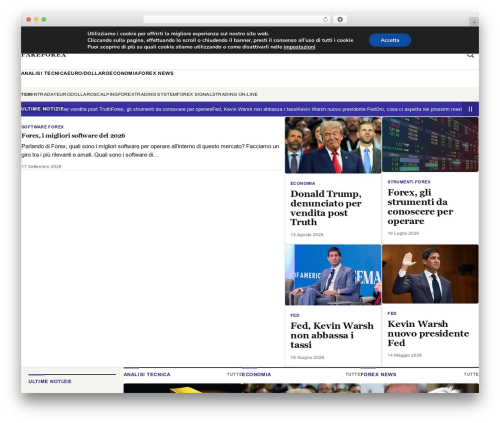Viewport: 500px width, 423px height.
Task: Reload the page from the address bar
Action: (x=325, y=19)
